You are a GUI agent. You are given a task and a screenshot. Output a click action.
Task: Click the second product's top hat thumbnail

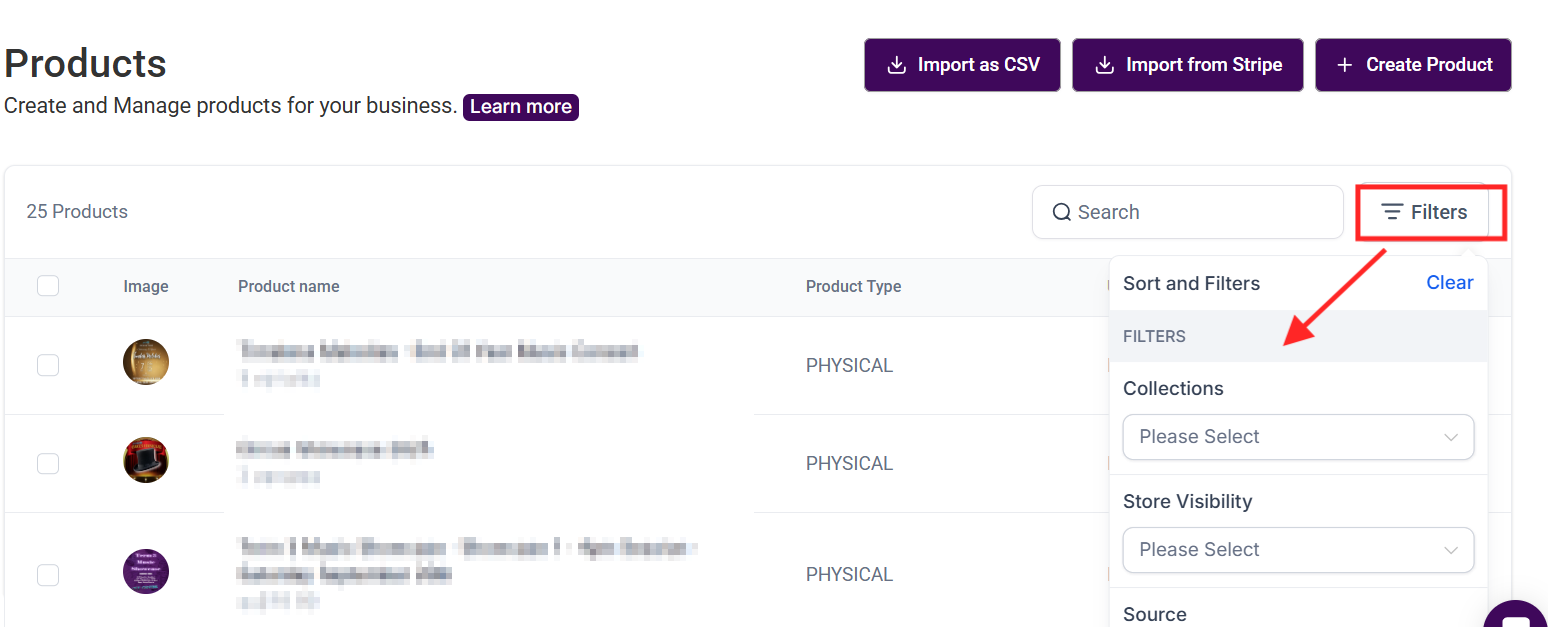(x=146, y=460)
